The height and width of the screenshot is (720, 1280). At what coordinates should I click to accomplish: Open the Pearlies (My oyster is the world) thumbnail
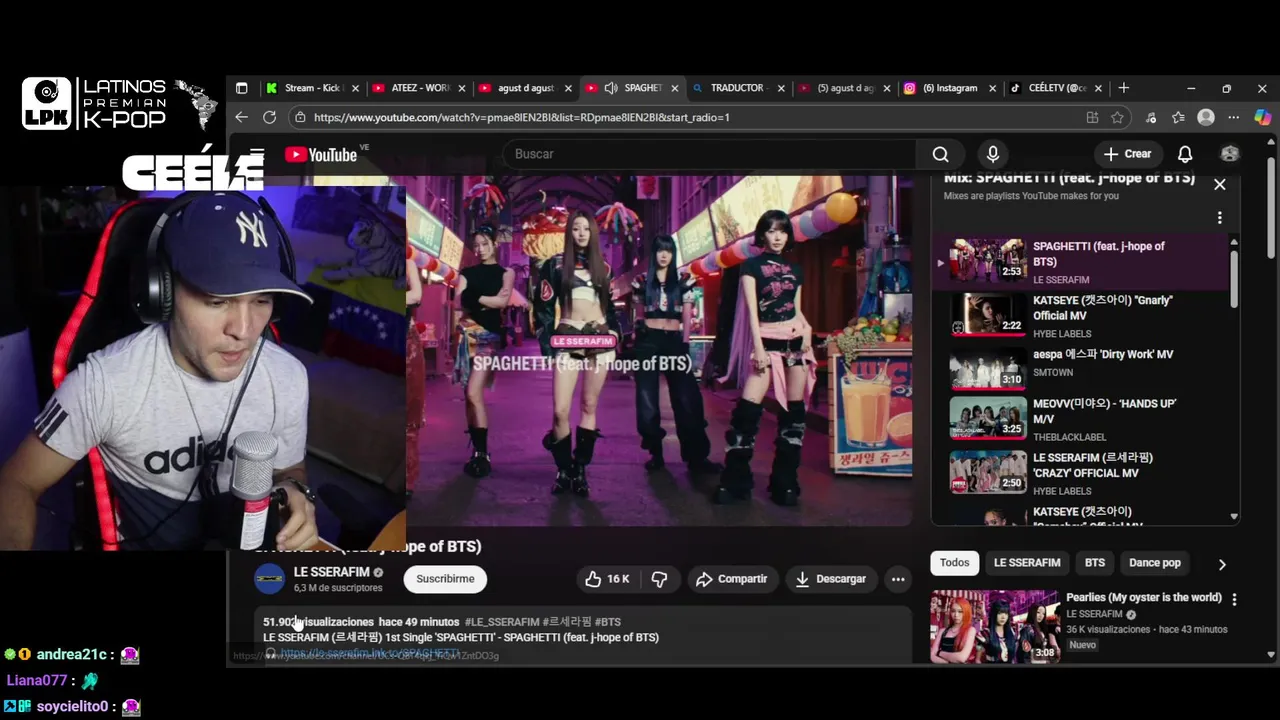pyautogui.click(x=995, y=627)
